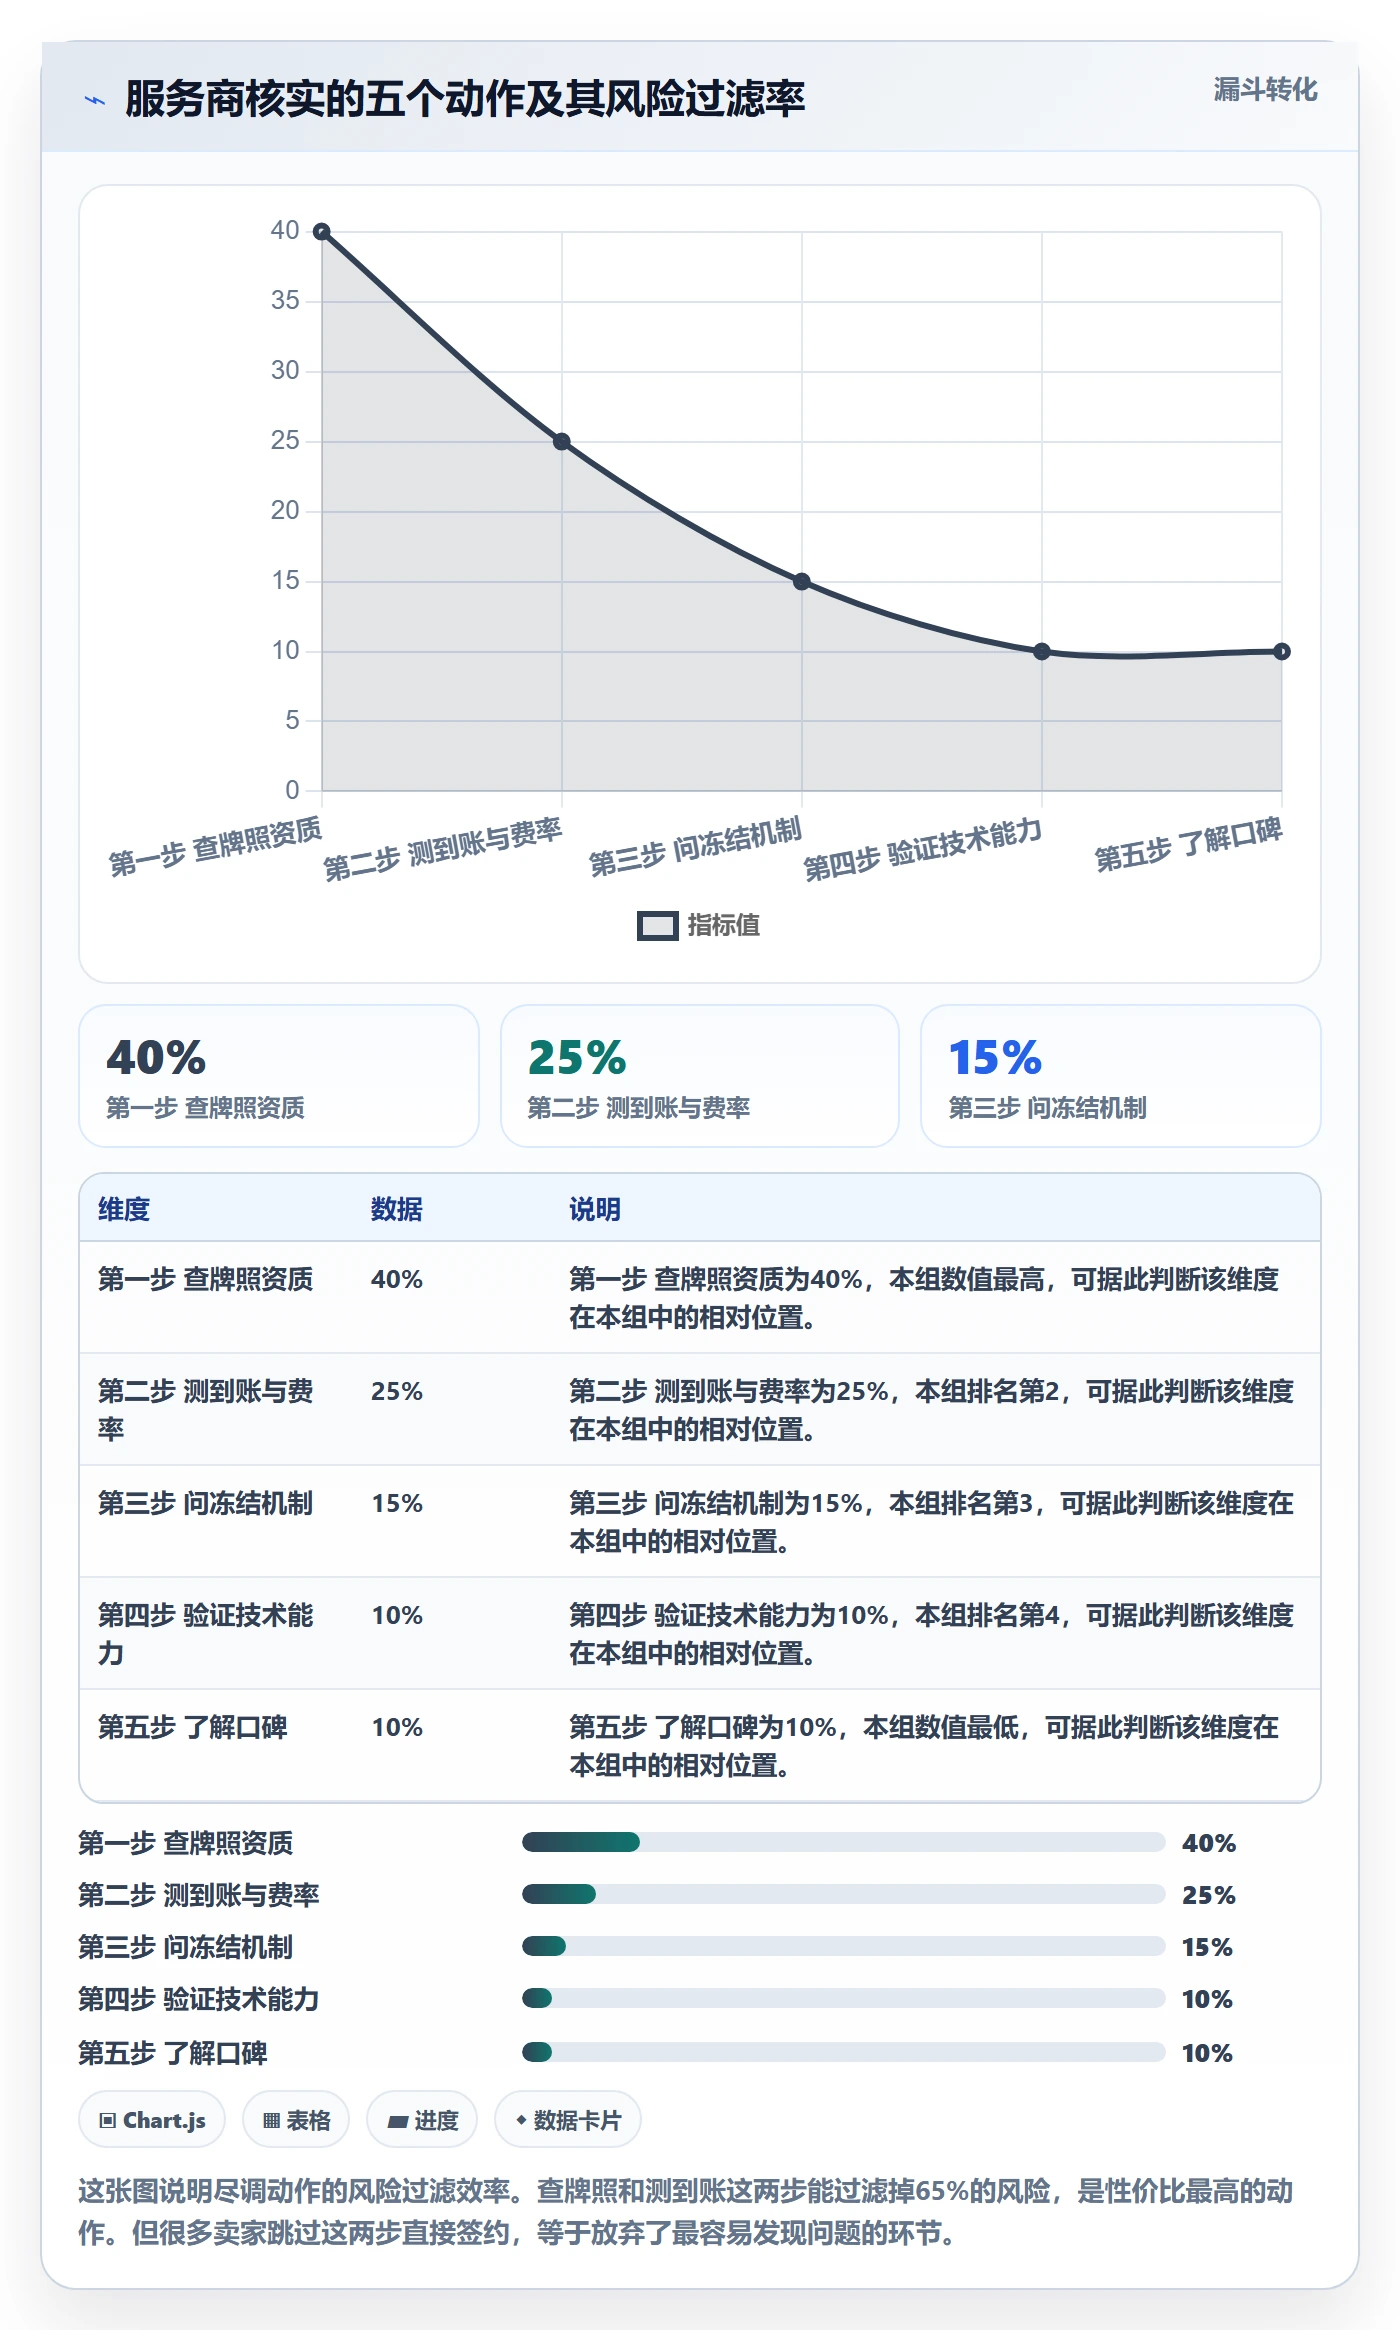The height and width of the screenshot is (2330, 1400).
Task: Click the chart data point at 25
Action: [562, 442]
